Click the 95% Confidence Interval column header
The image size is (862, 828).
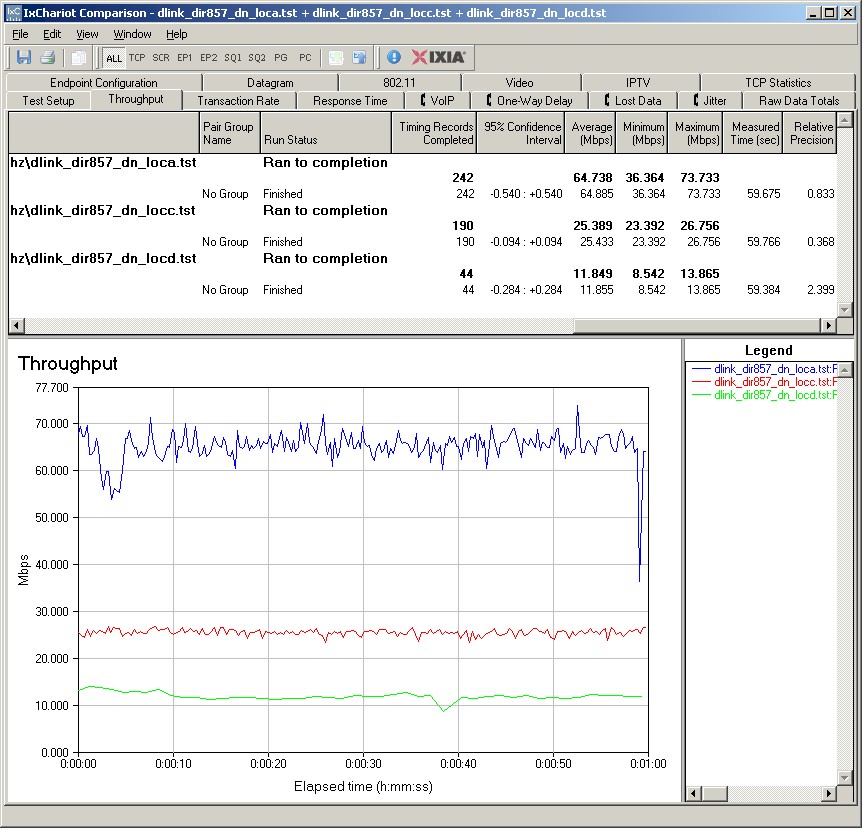point(521,133)
